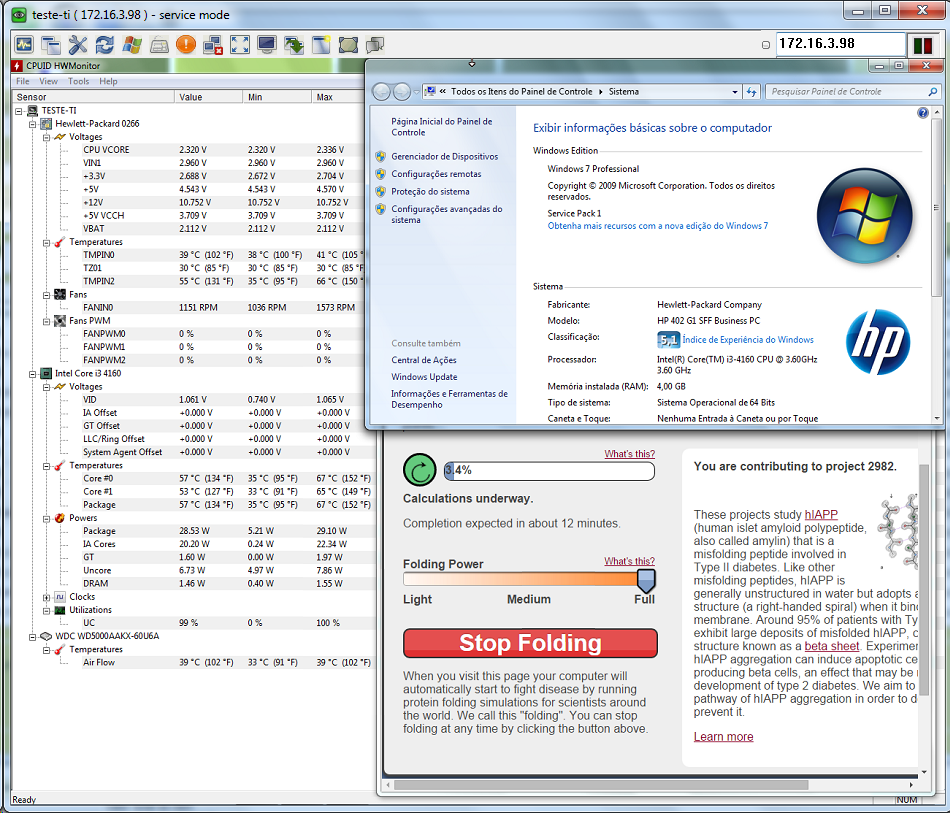The image size is (950, 813).
Task: Click the Folding Power slider handle
Action: [x=646, y=580]
